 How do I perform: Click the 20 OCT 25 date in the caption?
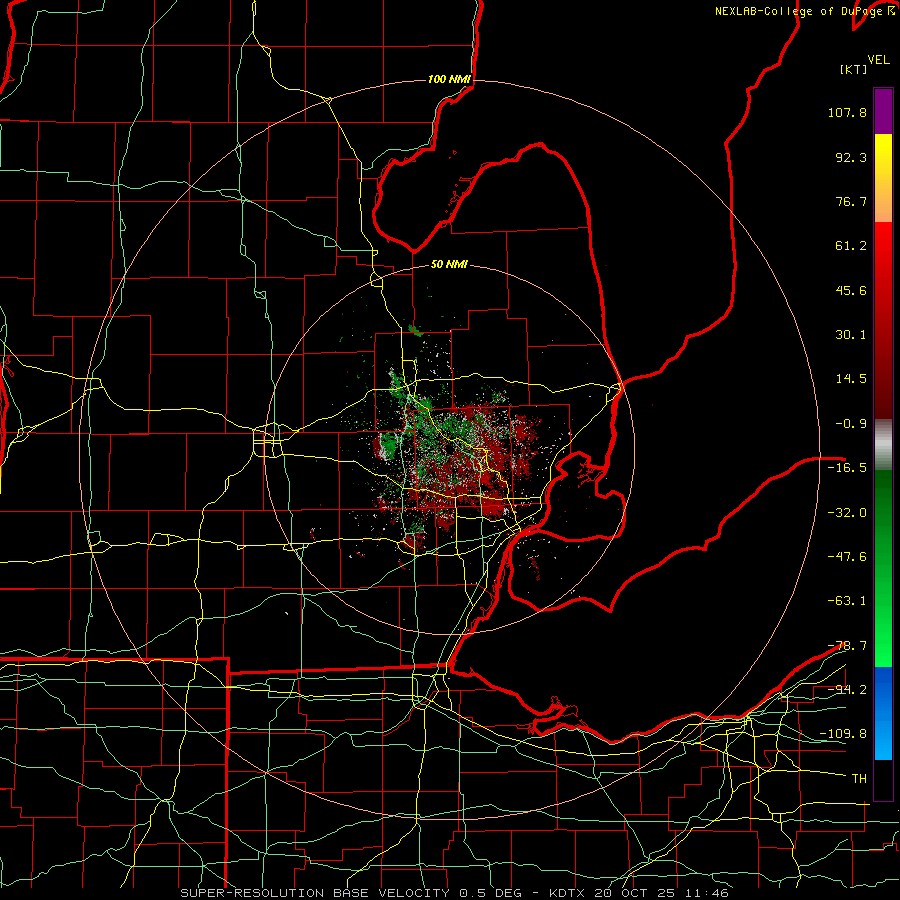coord(634,893)
